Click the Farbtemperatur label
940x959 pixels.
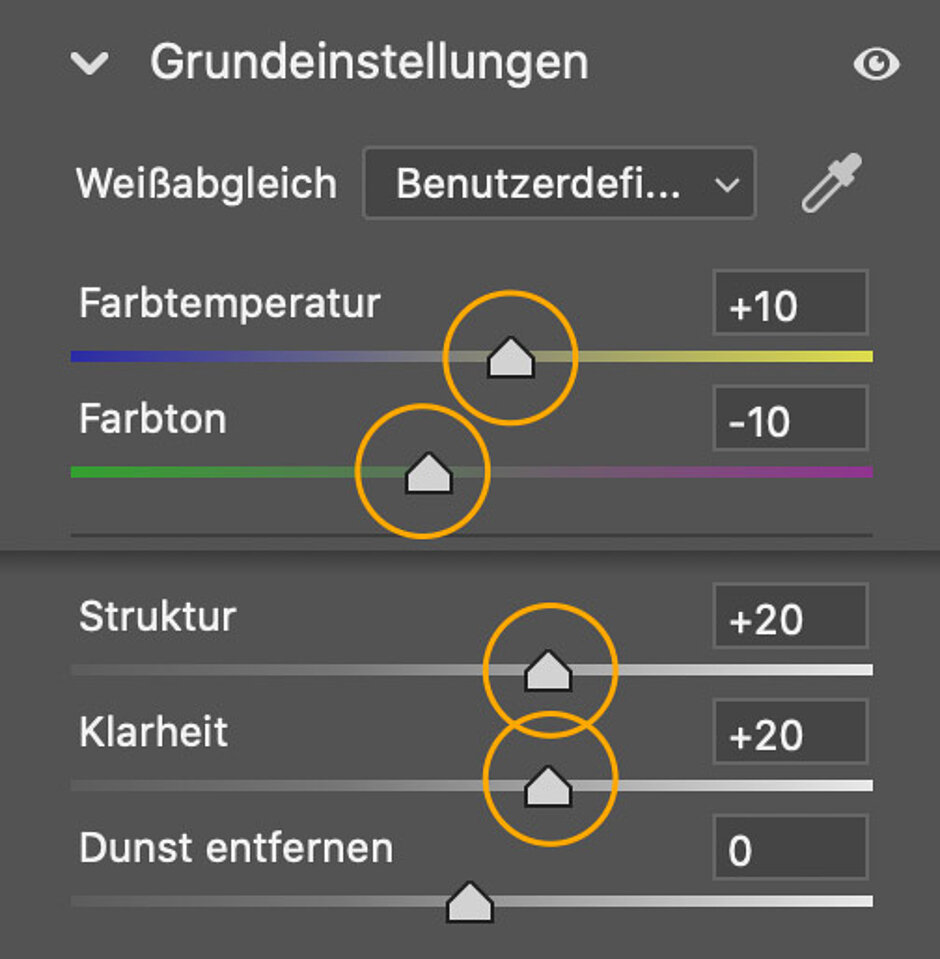(x=230, y=302)
